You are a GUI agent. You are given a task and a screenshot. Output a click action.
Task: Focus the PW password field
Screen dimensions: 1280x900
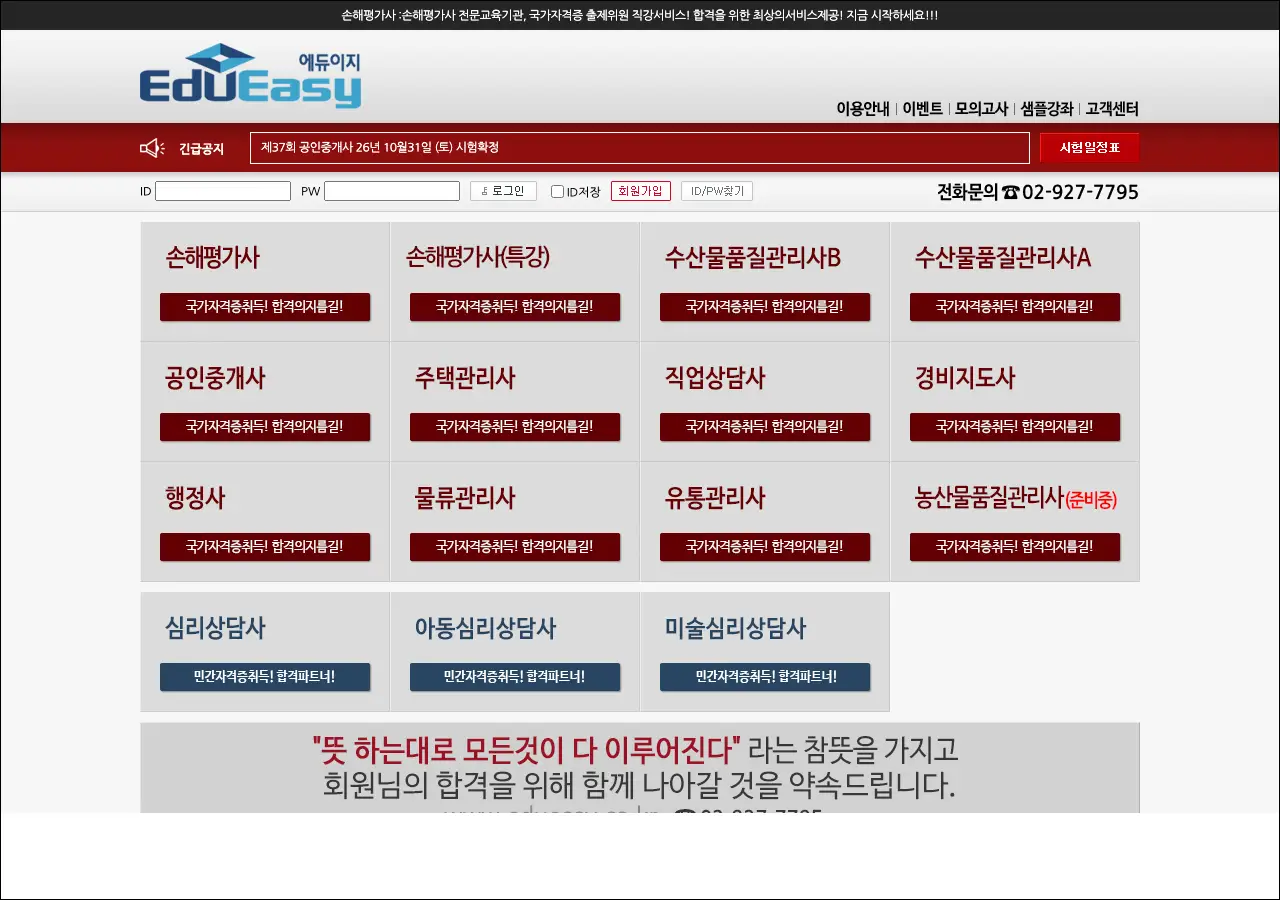point(392,191)
